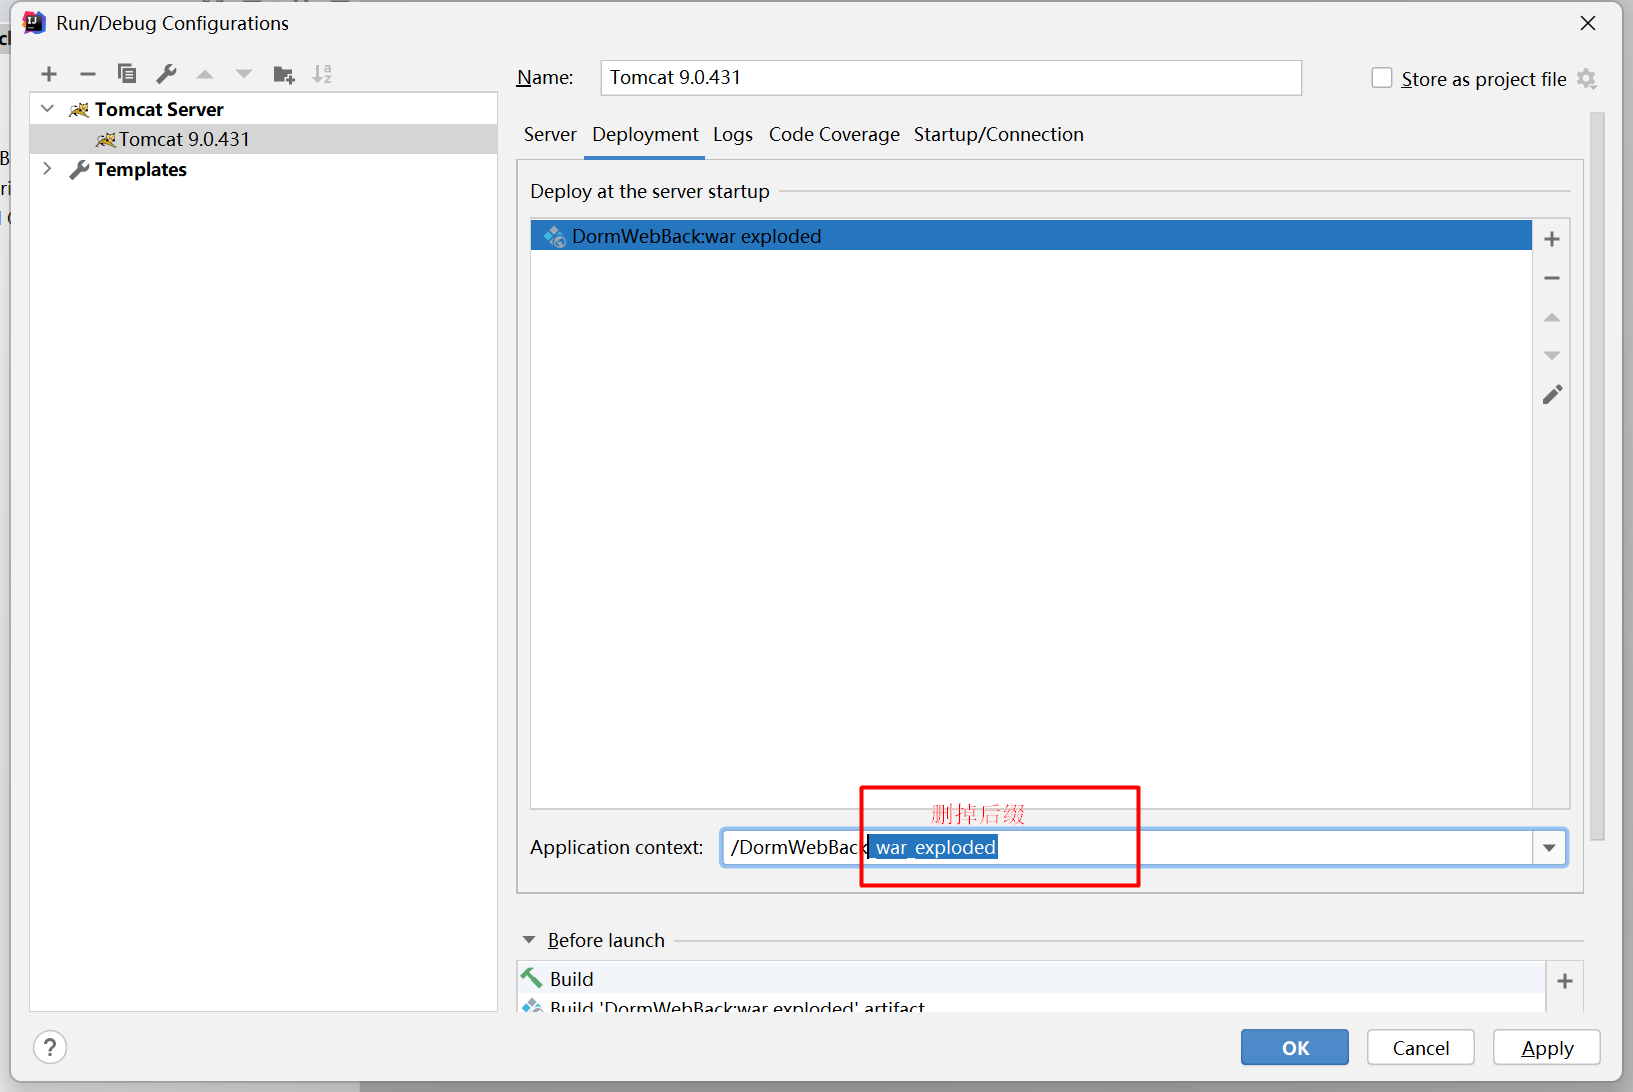Click the Application context text field
Screen dimensions: 1633x1092
[1127, 848]
